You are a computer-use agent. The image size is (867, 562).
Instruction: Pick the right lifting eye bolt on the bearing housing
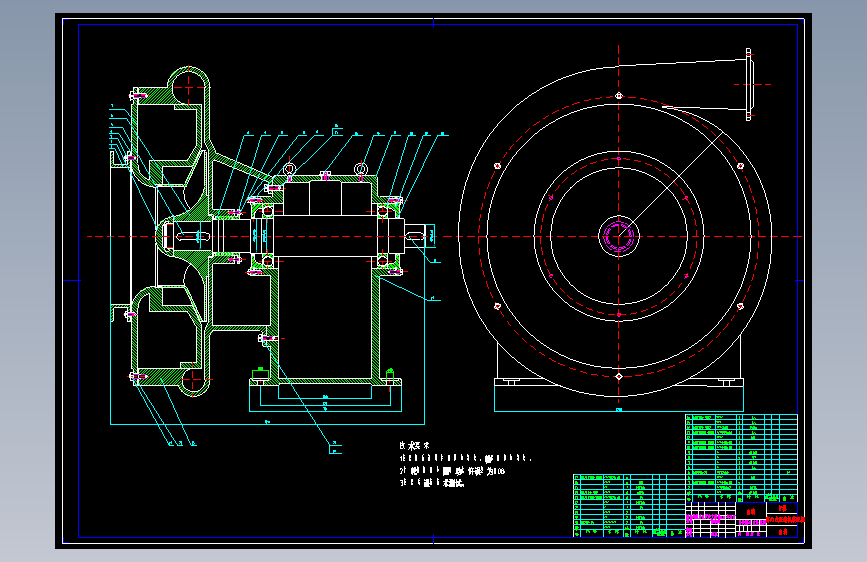361,170
